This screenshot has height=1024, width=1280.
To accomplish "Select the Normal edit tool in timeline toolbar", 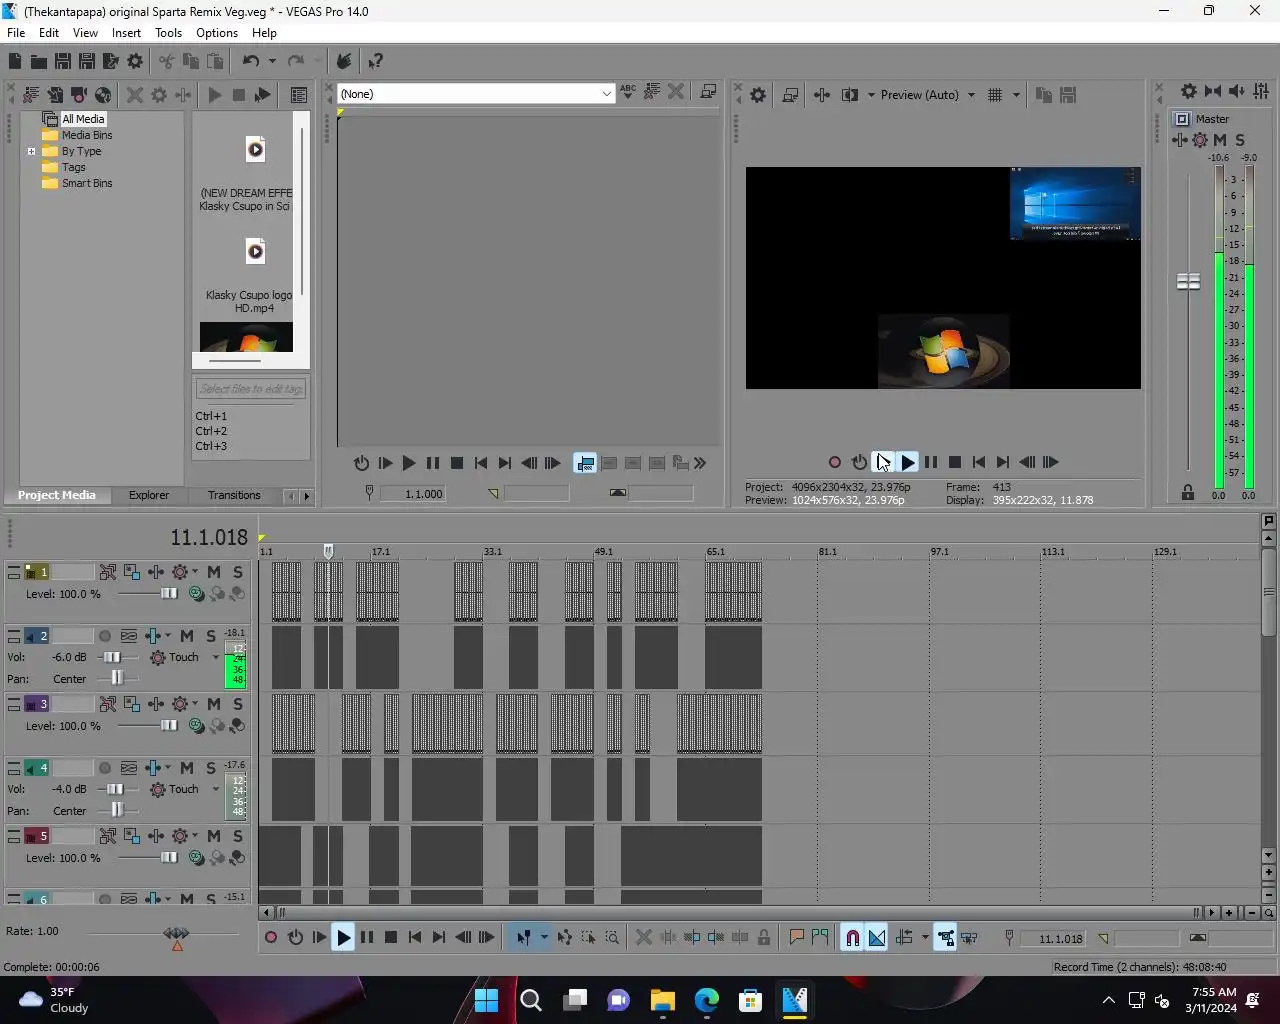I will pos(523,937).
